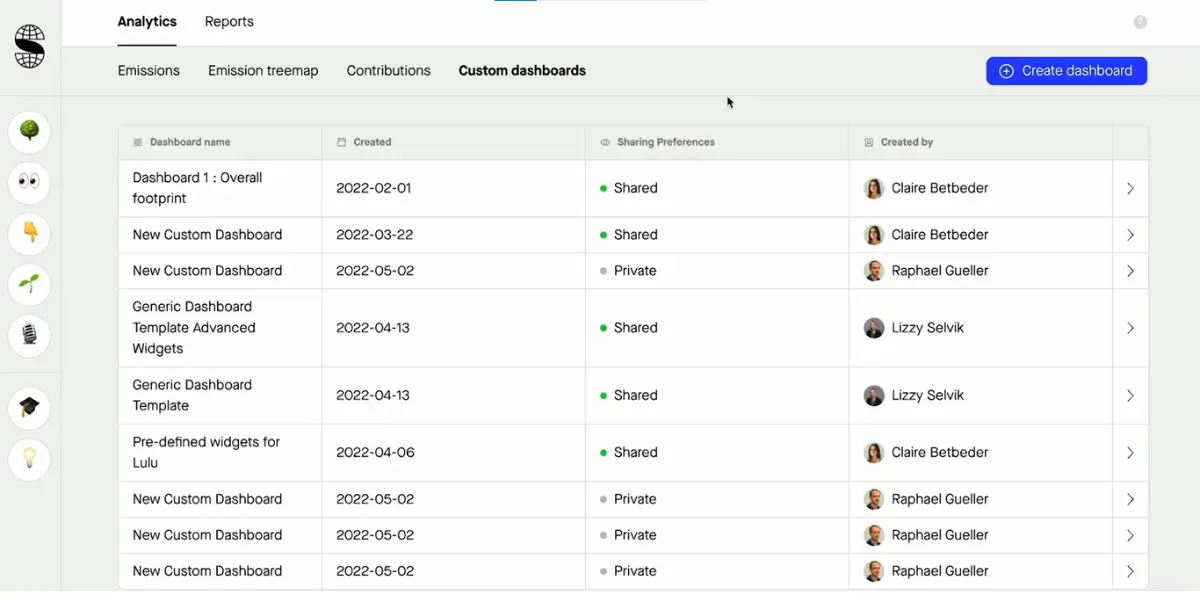Open the 2022-03-22 New Custom Dashboard chevron
The width and height of the screenshot is (1200, 600).
(x=1130, y=235)
